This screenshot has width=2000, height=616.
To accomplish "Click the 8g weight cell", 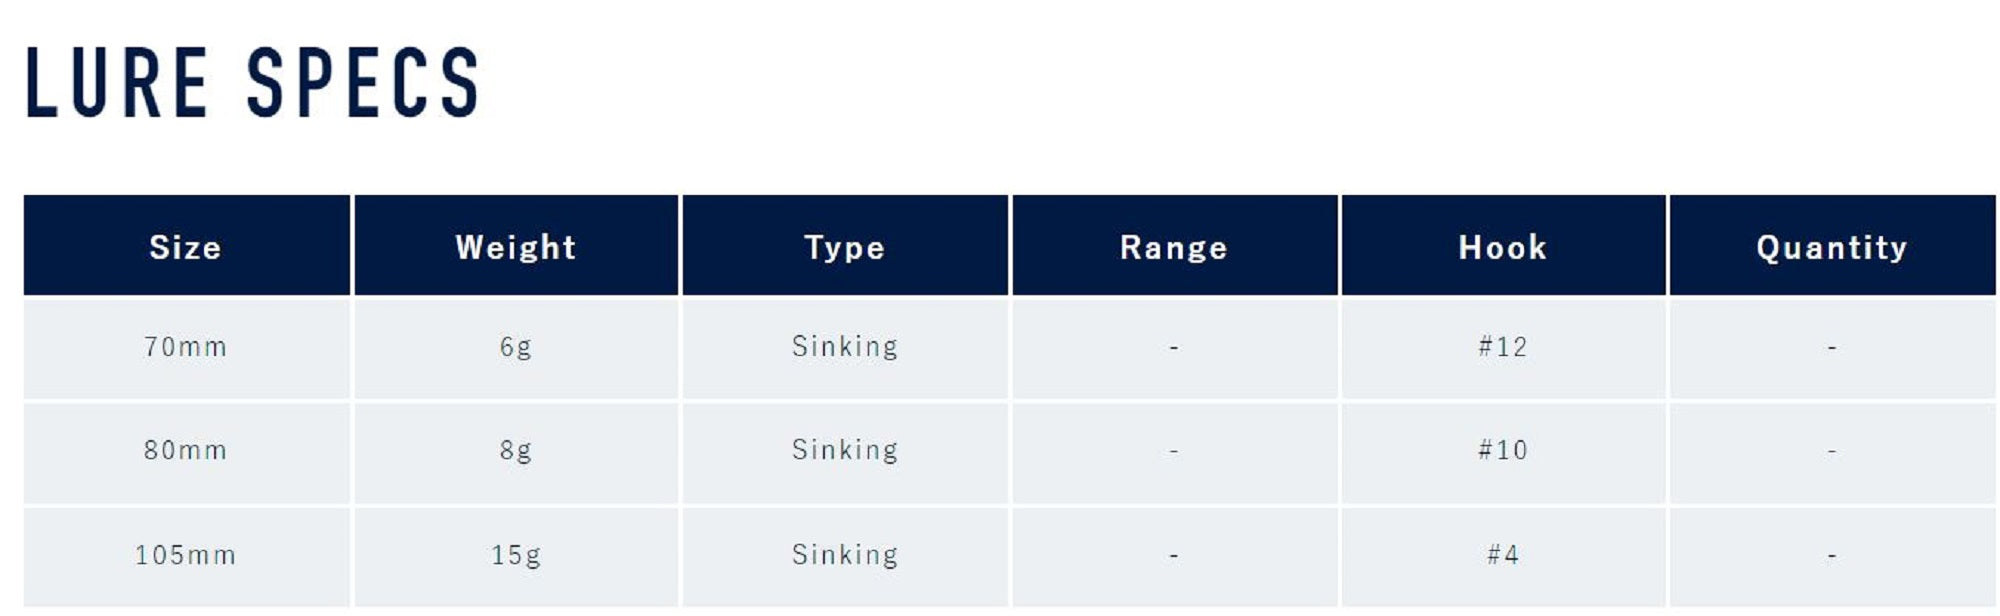I will pyautogui.click(x=516, y=450).
